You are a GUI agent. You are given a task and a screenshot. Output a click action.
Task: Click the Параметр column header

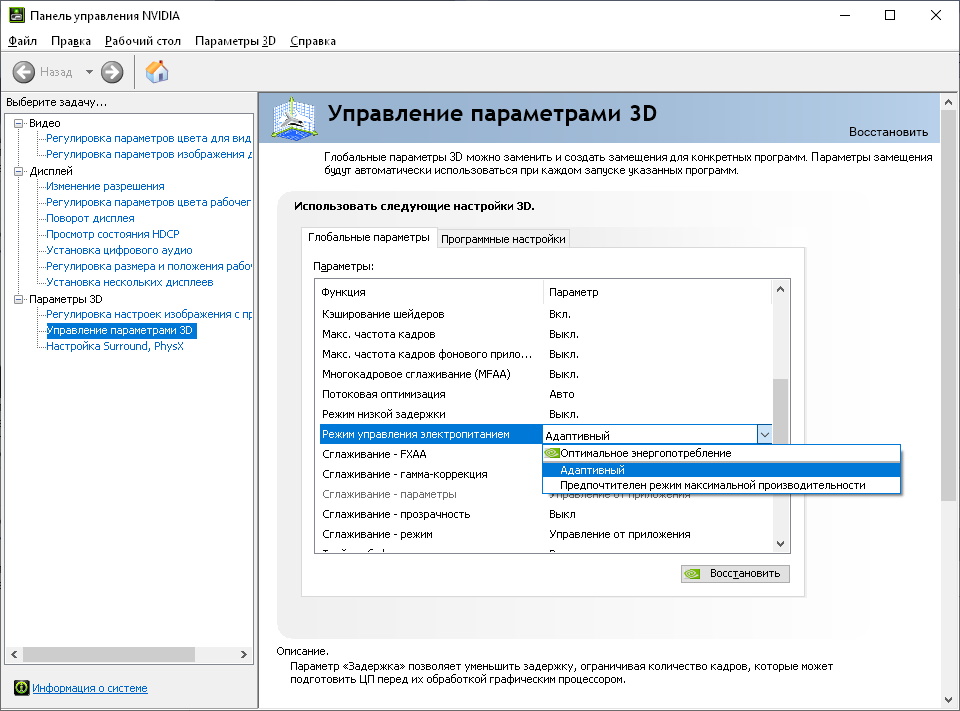point(658,292)
